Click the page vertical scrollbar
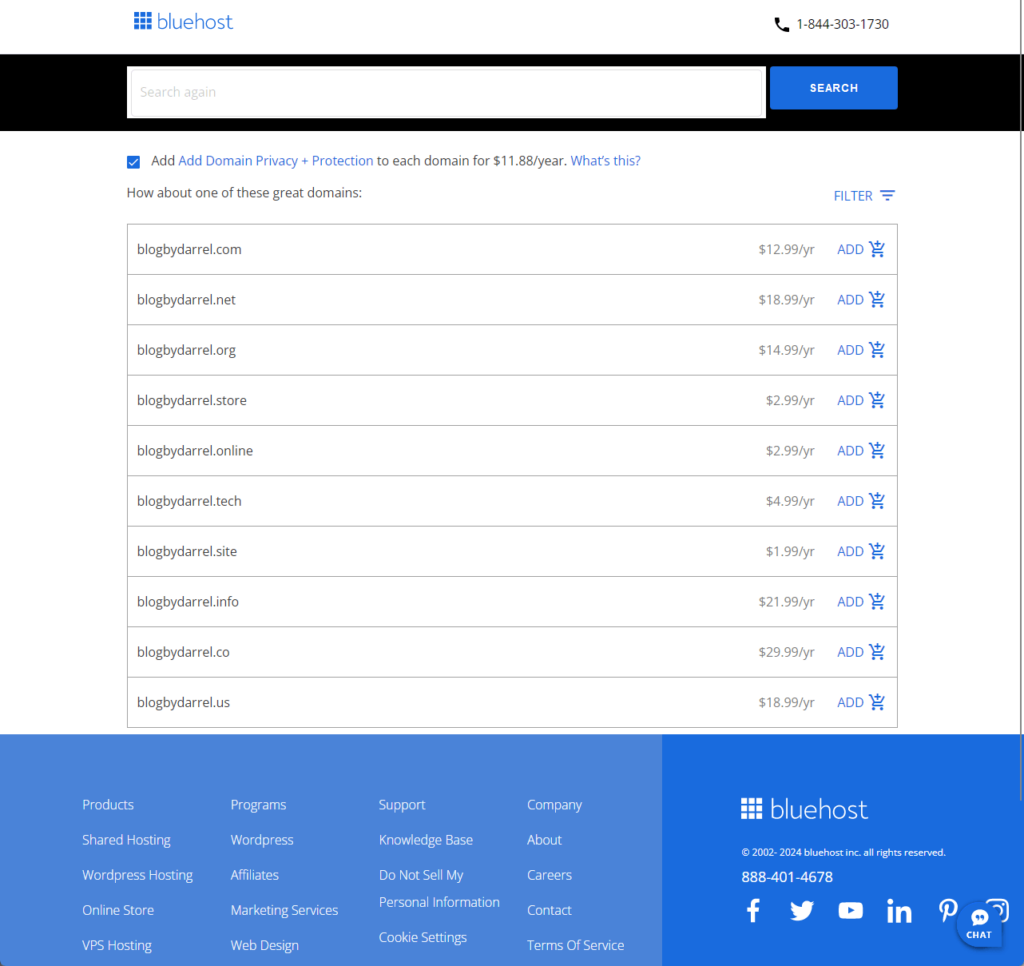The width and height of the screenshot is (1024, 966). pos(1021,400)
